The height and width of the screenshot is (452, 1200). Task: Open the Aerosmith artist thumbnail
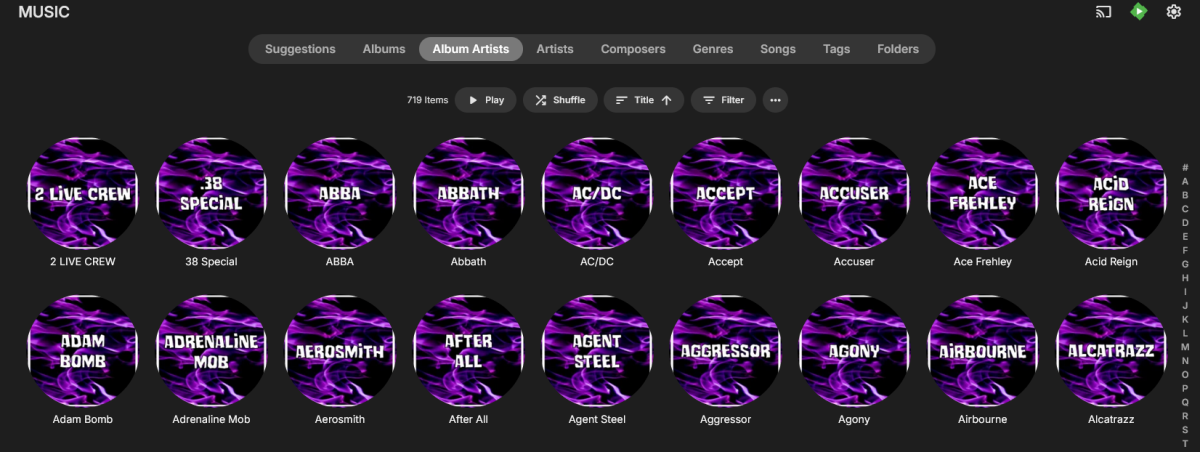click(340, 350)
